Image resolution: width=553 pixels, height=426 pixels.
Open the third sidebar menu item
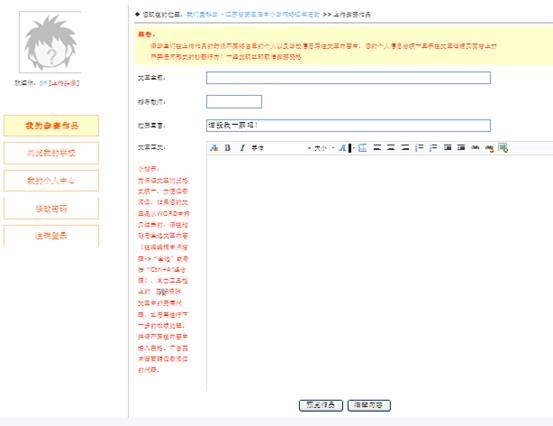pyautogui.click(x=51, y=181)
